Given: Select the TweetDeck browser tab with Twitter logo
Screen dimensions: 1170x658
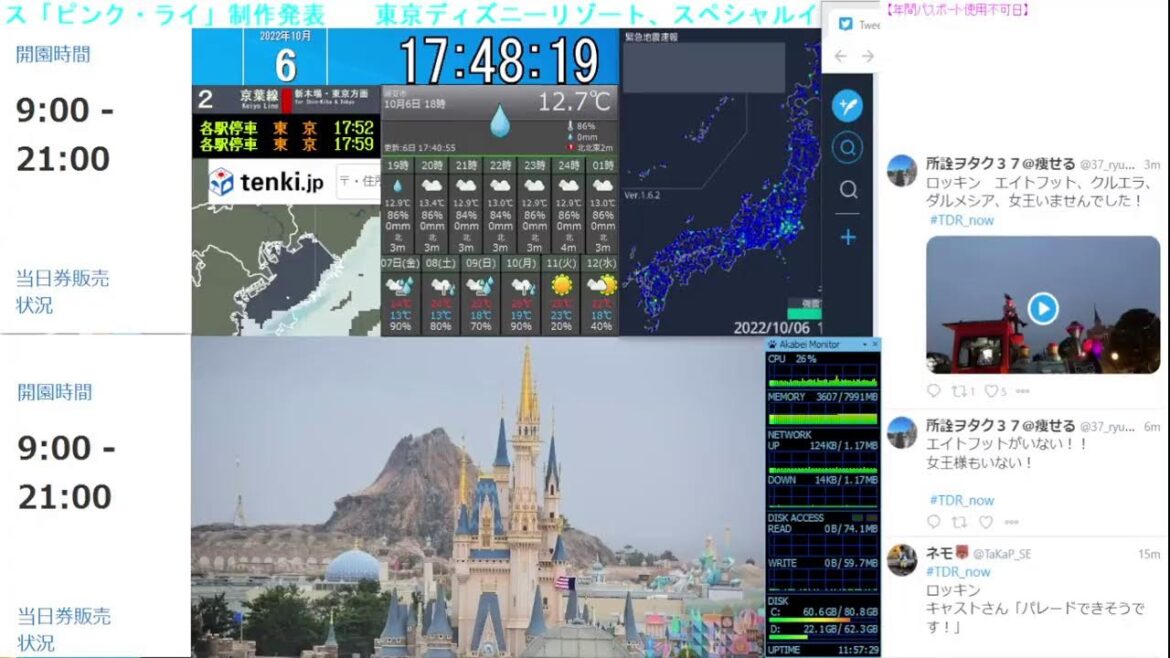Looking at the screenshot, I should [855, 24].
